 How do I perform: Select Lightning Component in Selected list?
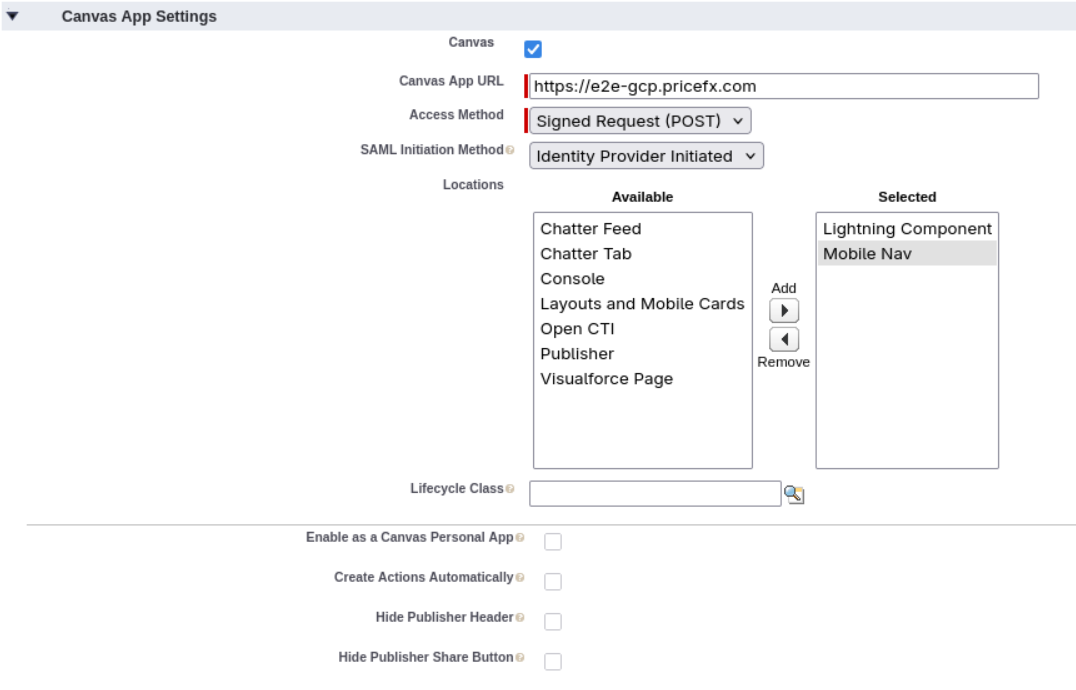907,229
